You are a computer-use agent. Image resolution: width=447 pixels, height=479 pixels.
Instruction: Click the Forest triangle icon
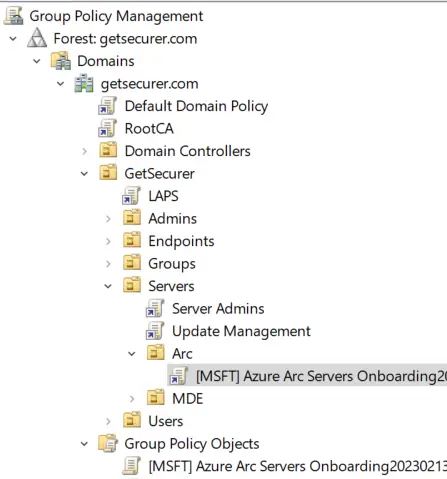click(x=37, y=38)
